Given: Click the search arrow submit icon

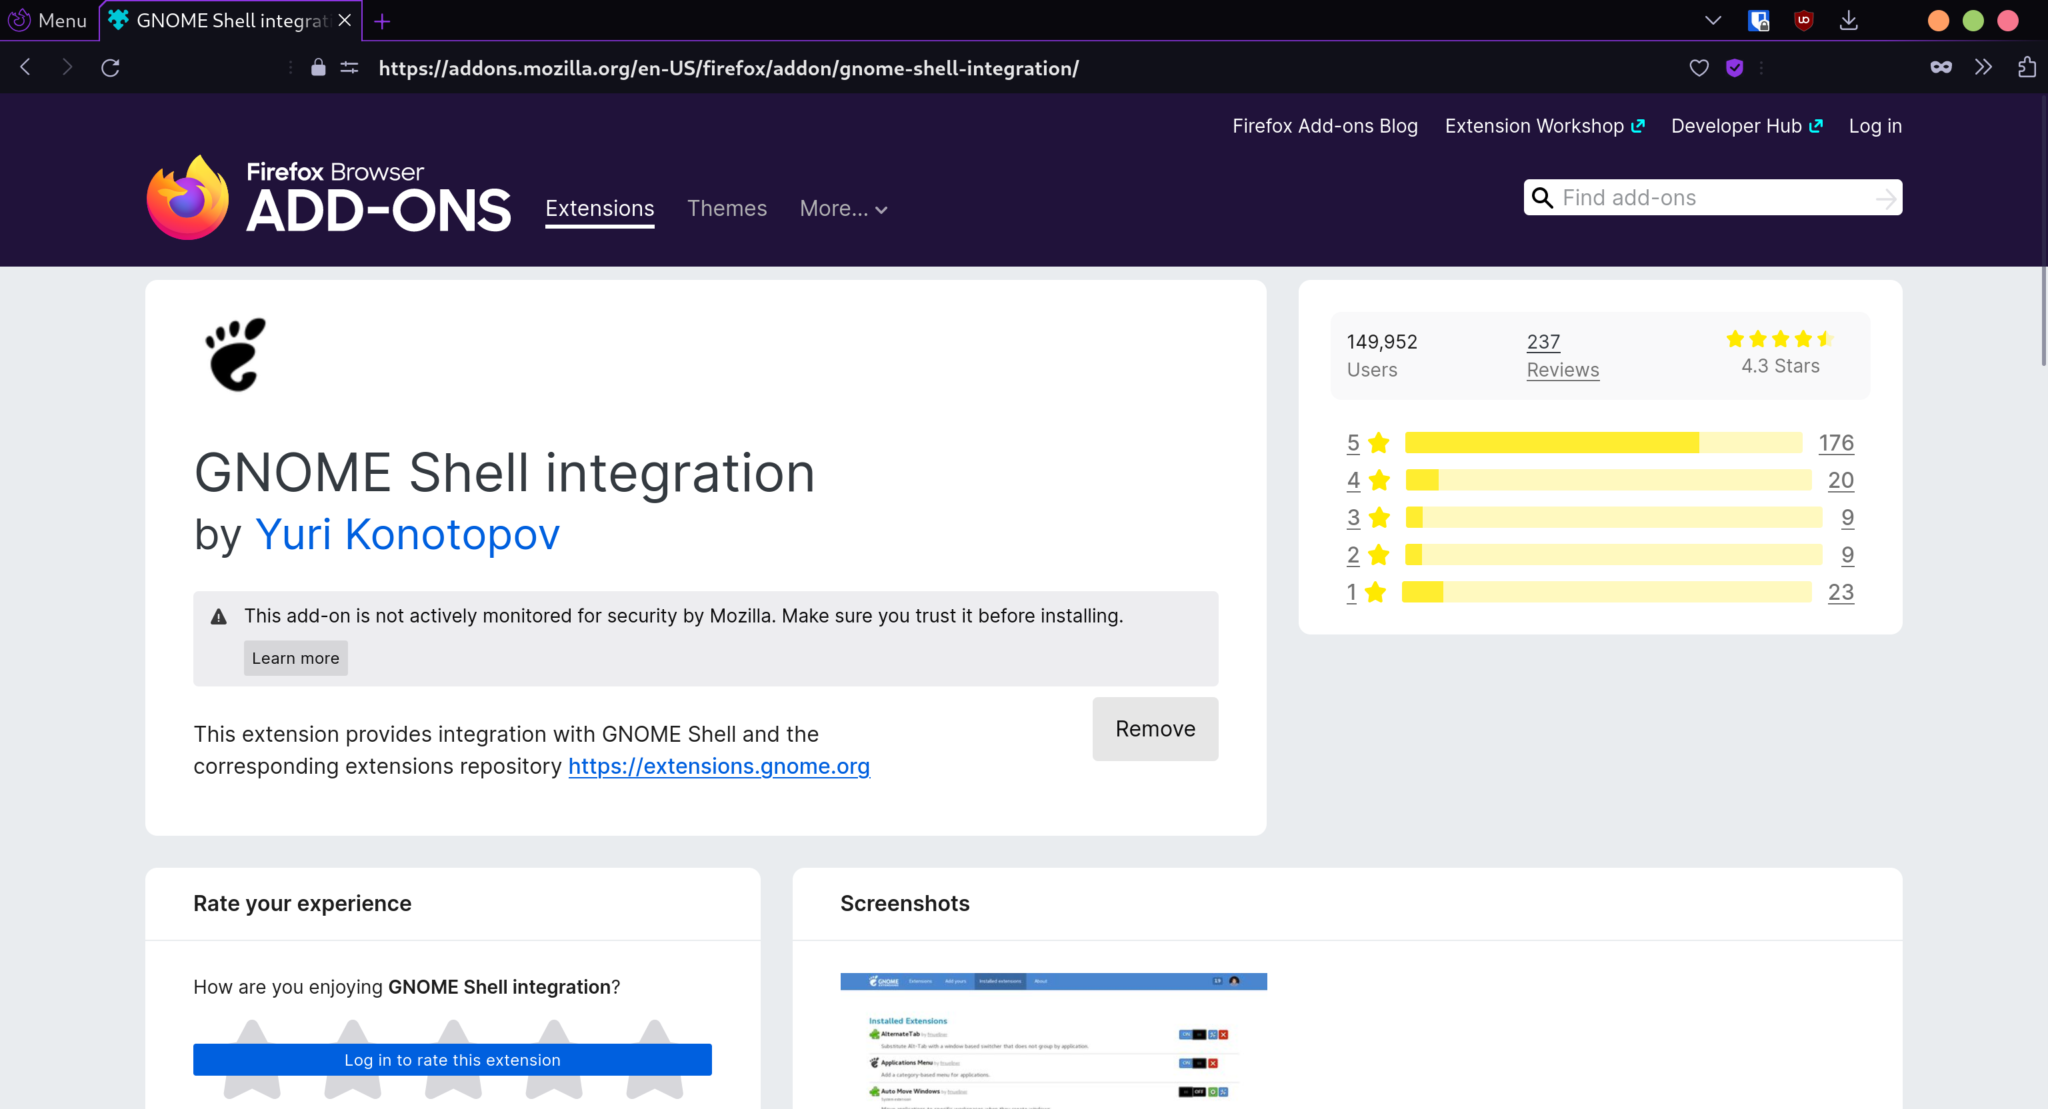Looking at the screenshot, I should point(1885,198).
